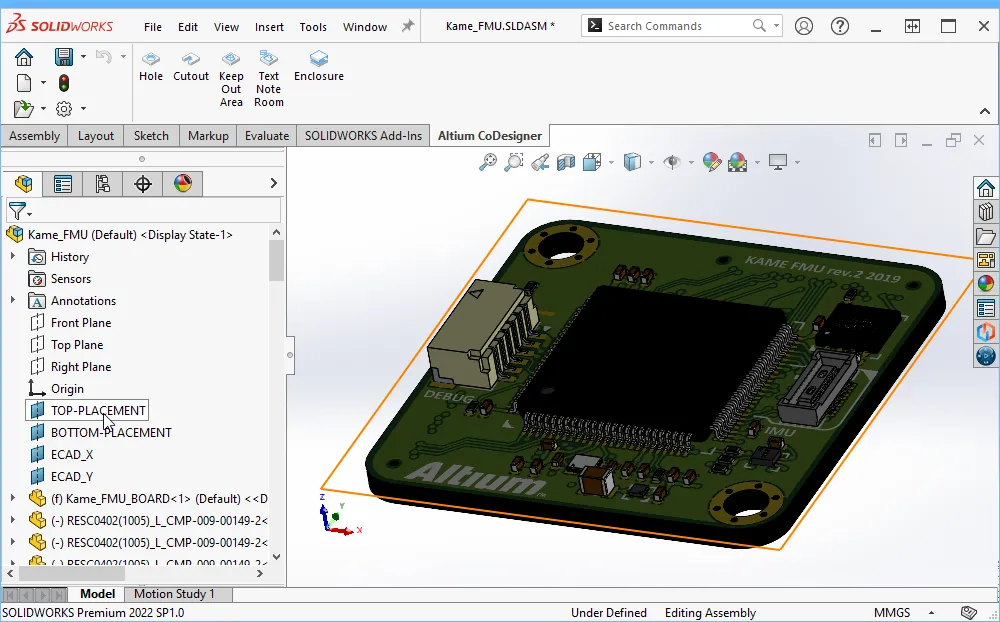Open the ConfigurationManager tab icon
This screenshot has width=1000, height=622.
coord(102,184)
